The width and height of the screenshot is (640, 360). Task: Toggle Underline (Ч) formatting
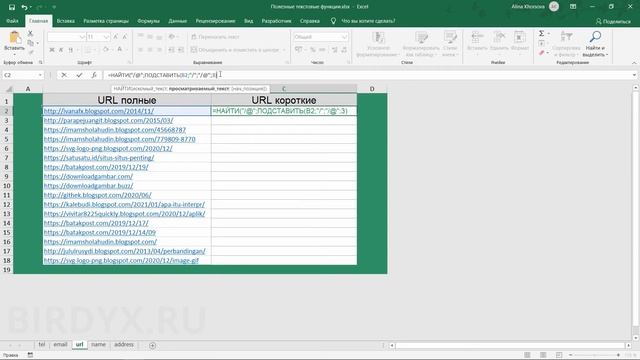point(70,50)
